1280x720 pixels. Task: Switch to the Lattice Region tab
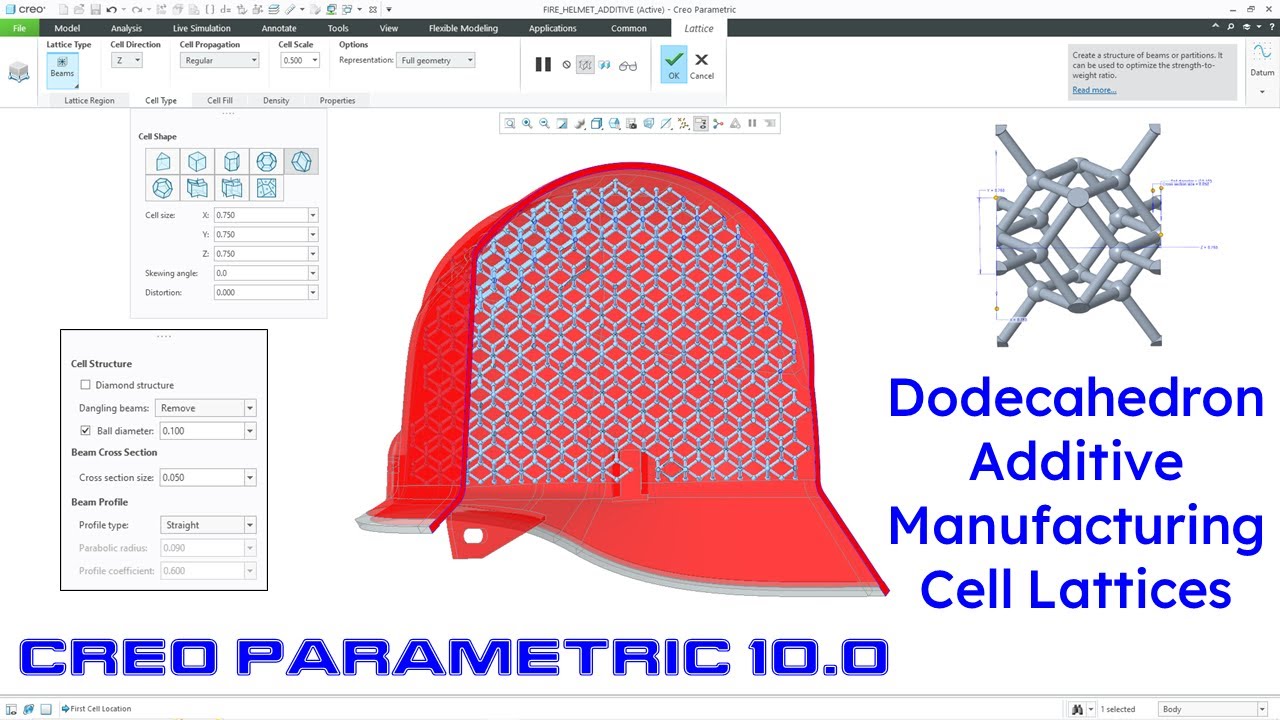(89, 100)
